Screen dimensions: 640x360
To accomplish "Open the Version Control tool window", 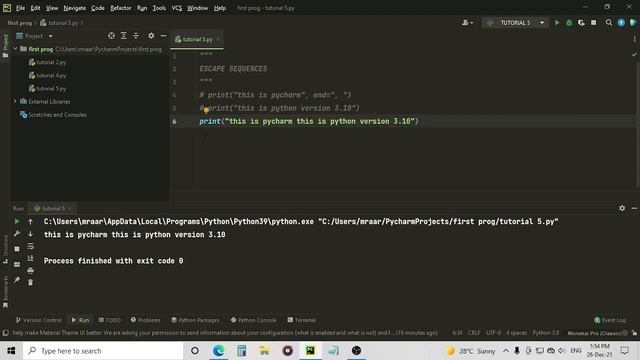I will click(x=39, y=320).
